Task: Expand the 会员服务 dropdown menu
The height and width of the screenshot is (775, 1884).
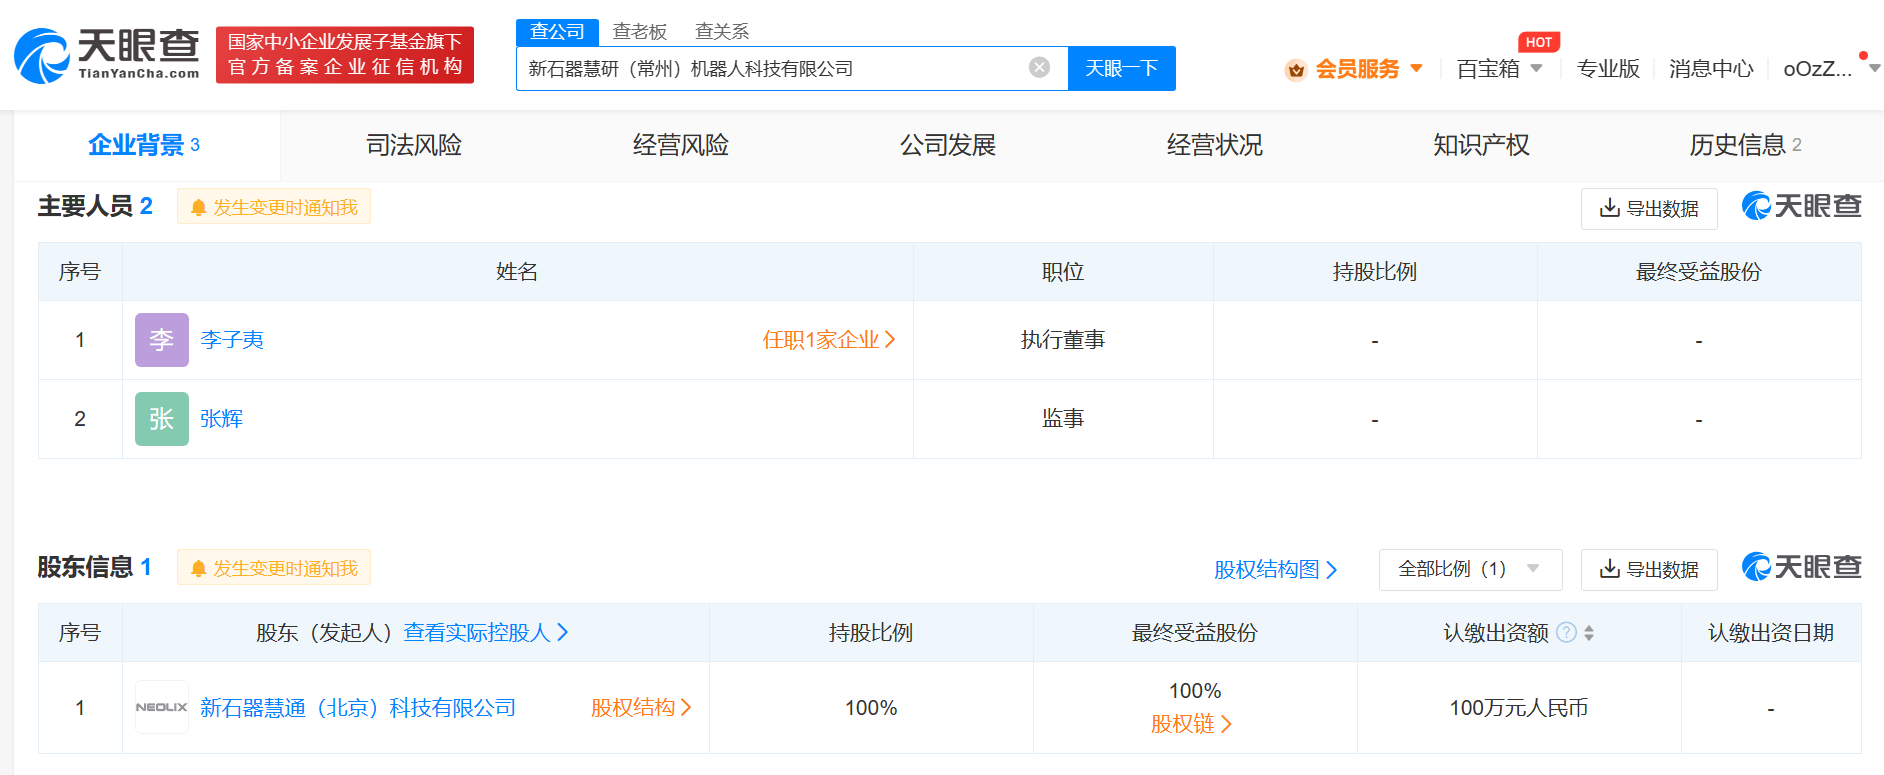Action: coord(1416,68)
